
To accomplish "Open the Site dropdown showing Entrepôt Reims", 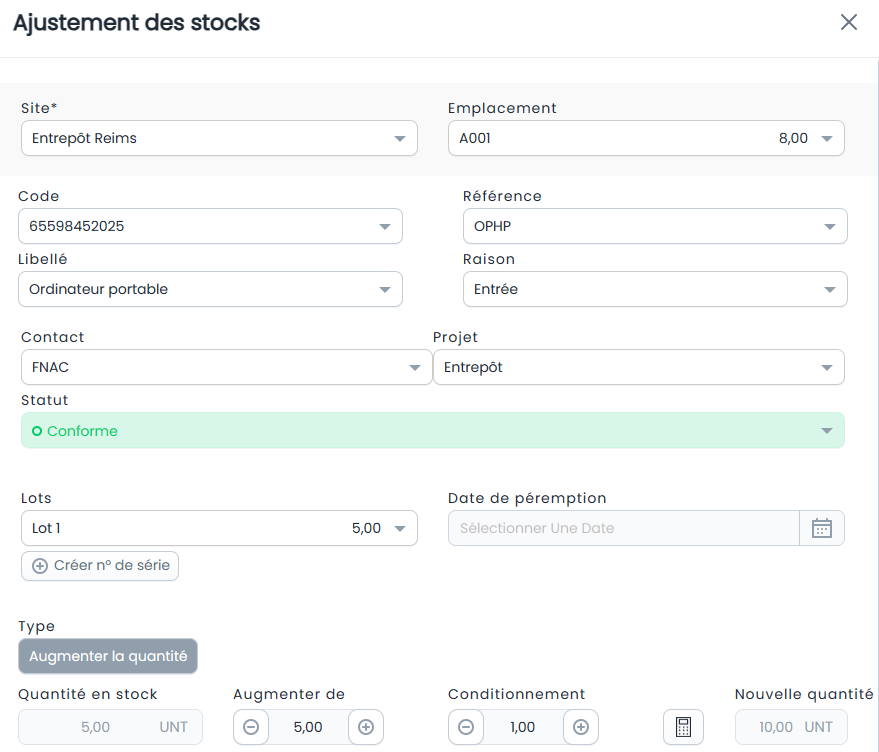I will coord(219,138).
